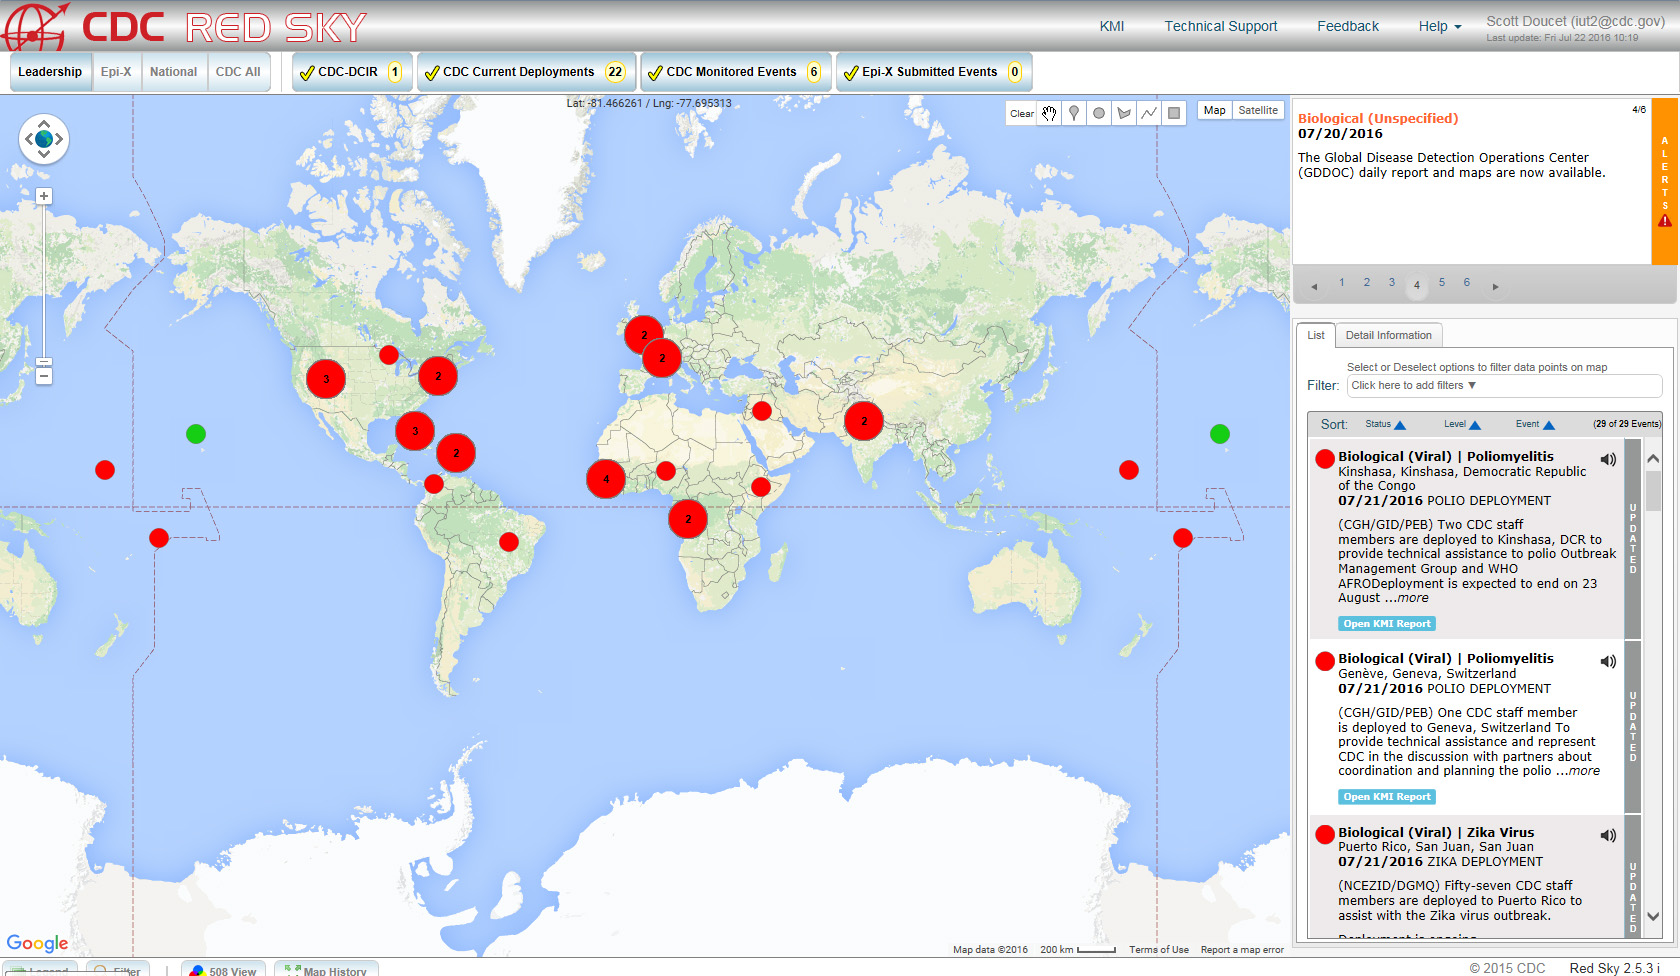Open KMI Report for Kinshasa polio deployment

click(x=1386, y=624)
